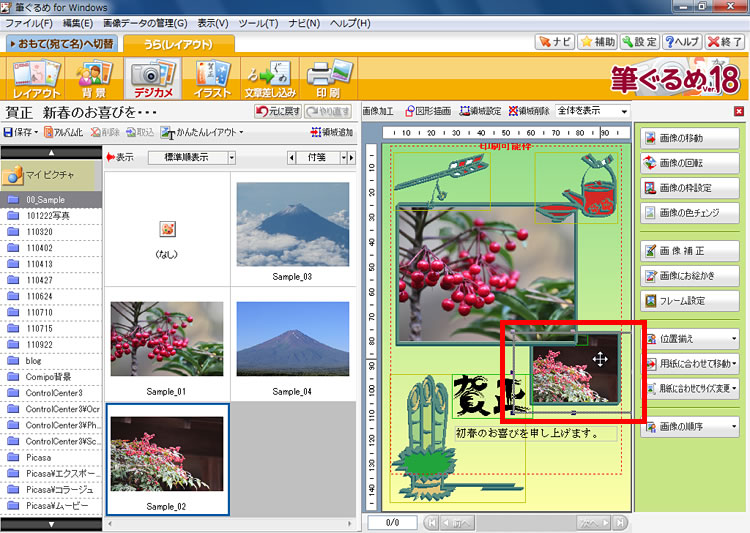Screen dimensions: 750x533
Task: Open 設定 settings
Action: click(x=640, y=42)
